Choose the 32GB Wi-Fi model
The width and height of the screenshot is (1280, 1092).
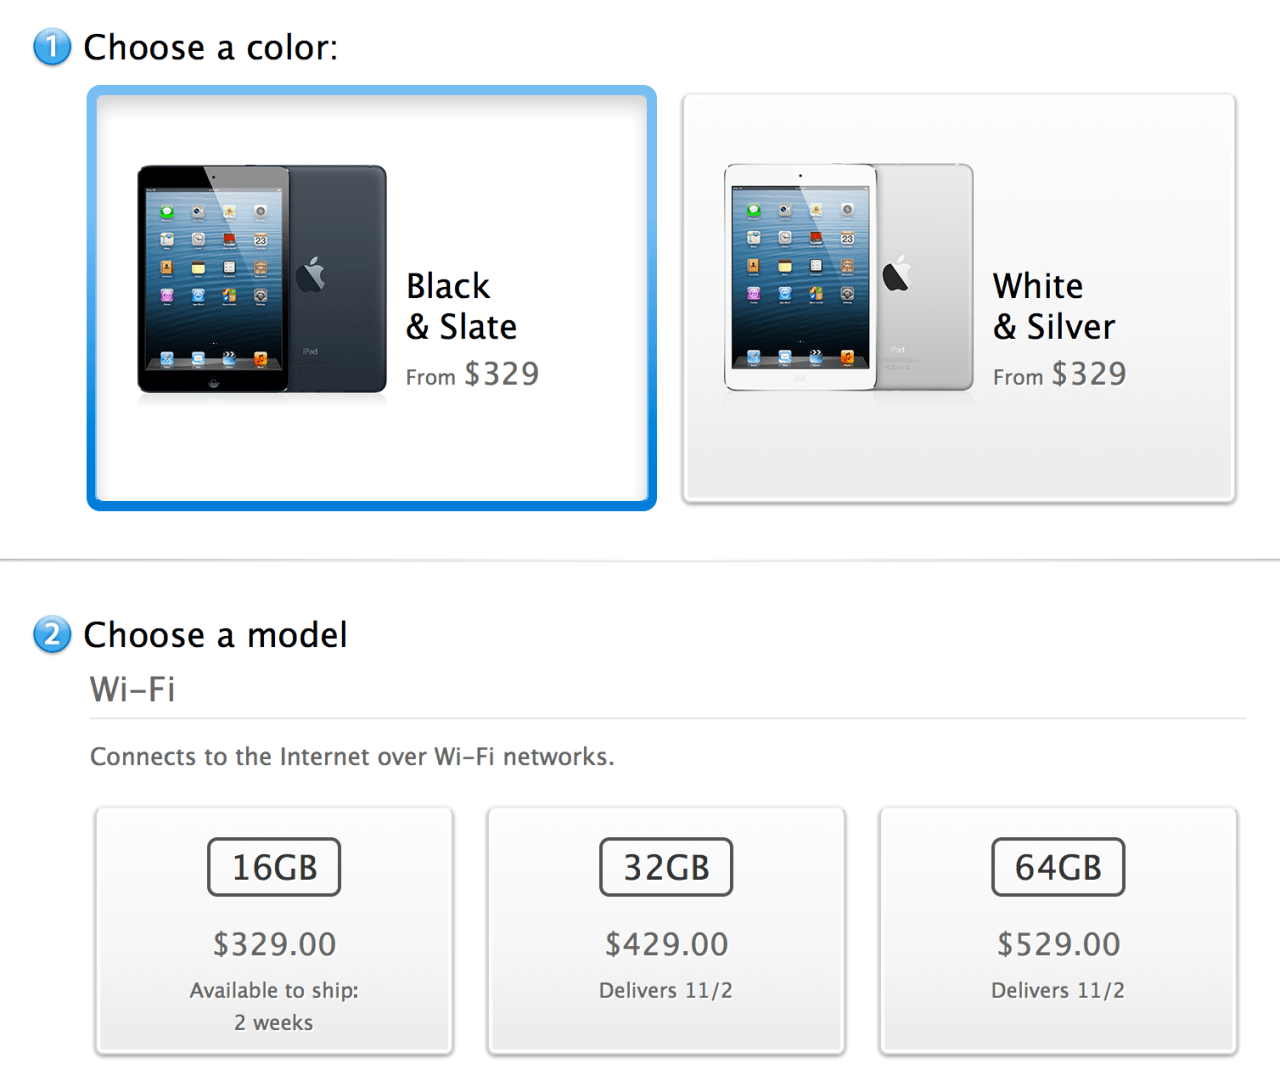tap(665, 930)
